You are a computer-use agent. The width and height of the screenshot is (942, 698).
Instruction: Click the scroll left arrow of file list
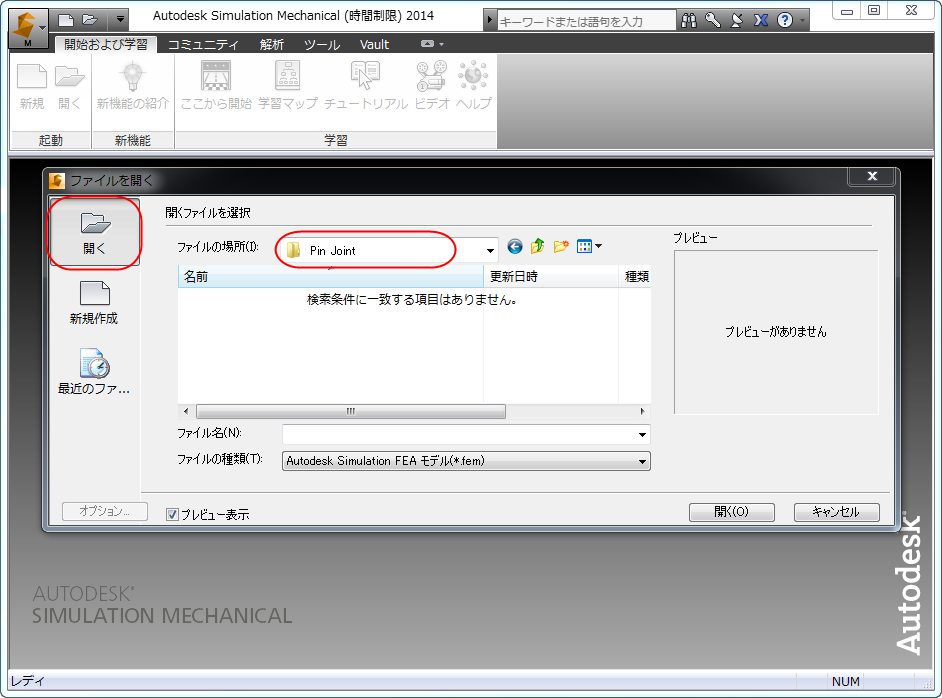(186, 411)
